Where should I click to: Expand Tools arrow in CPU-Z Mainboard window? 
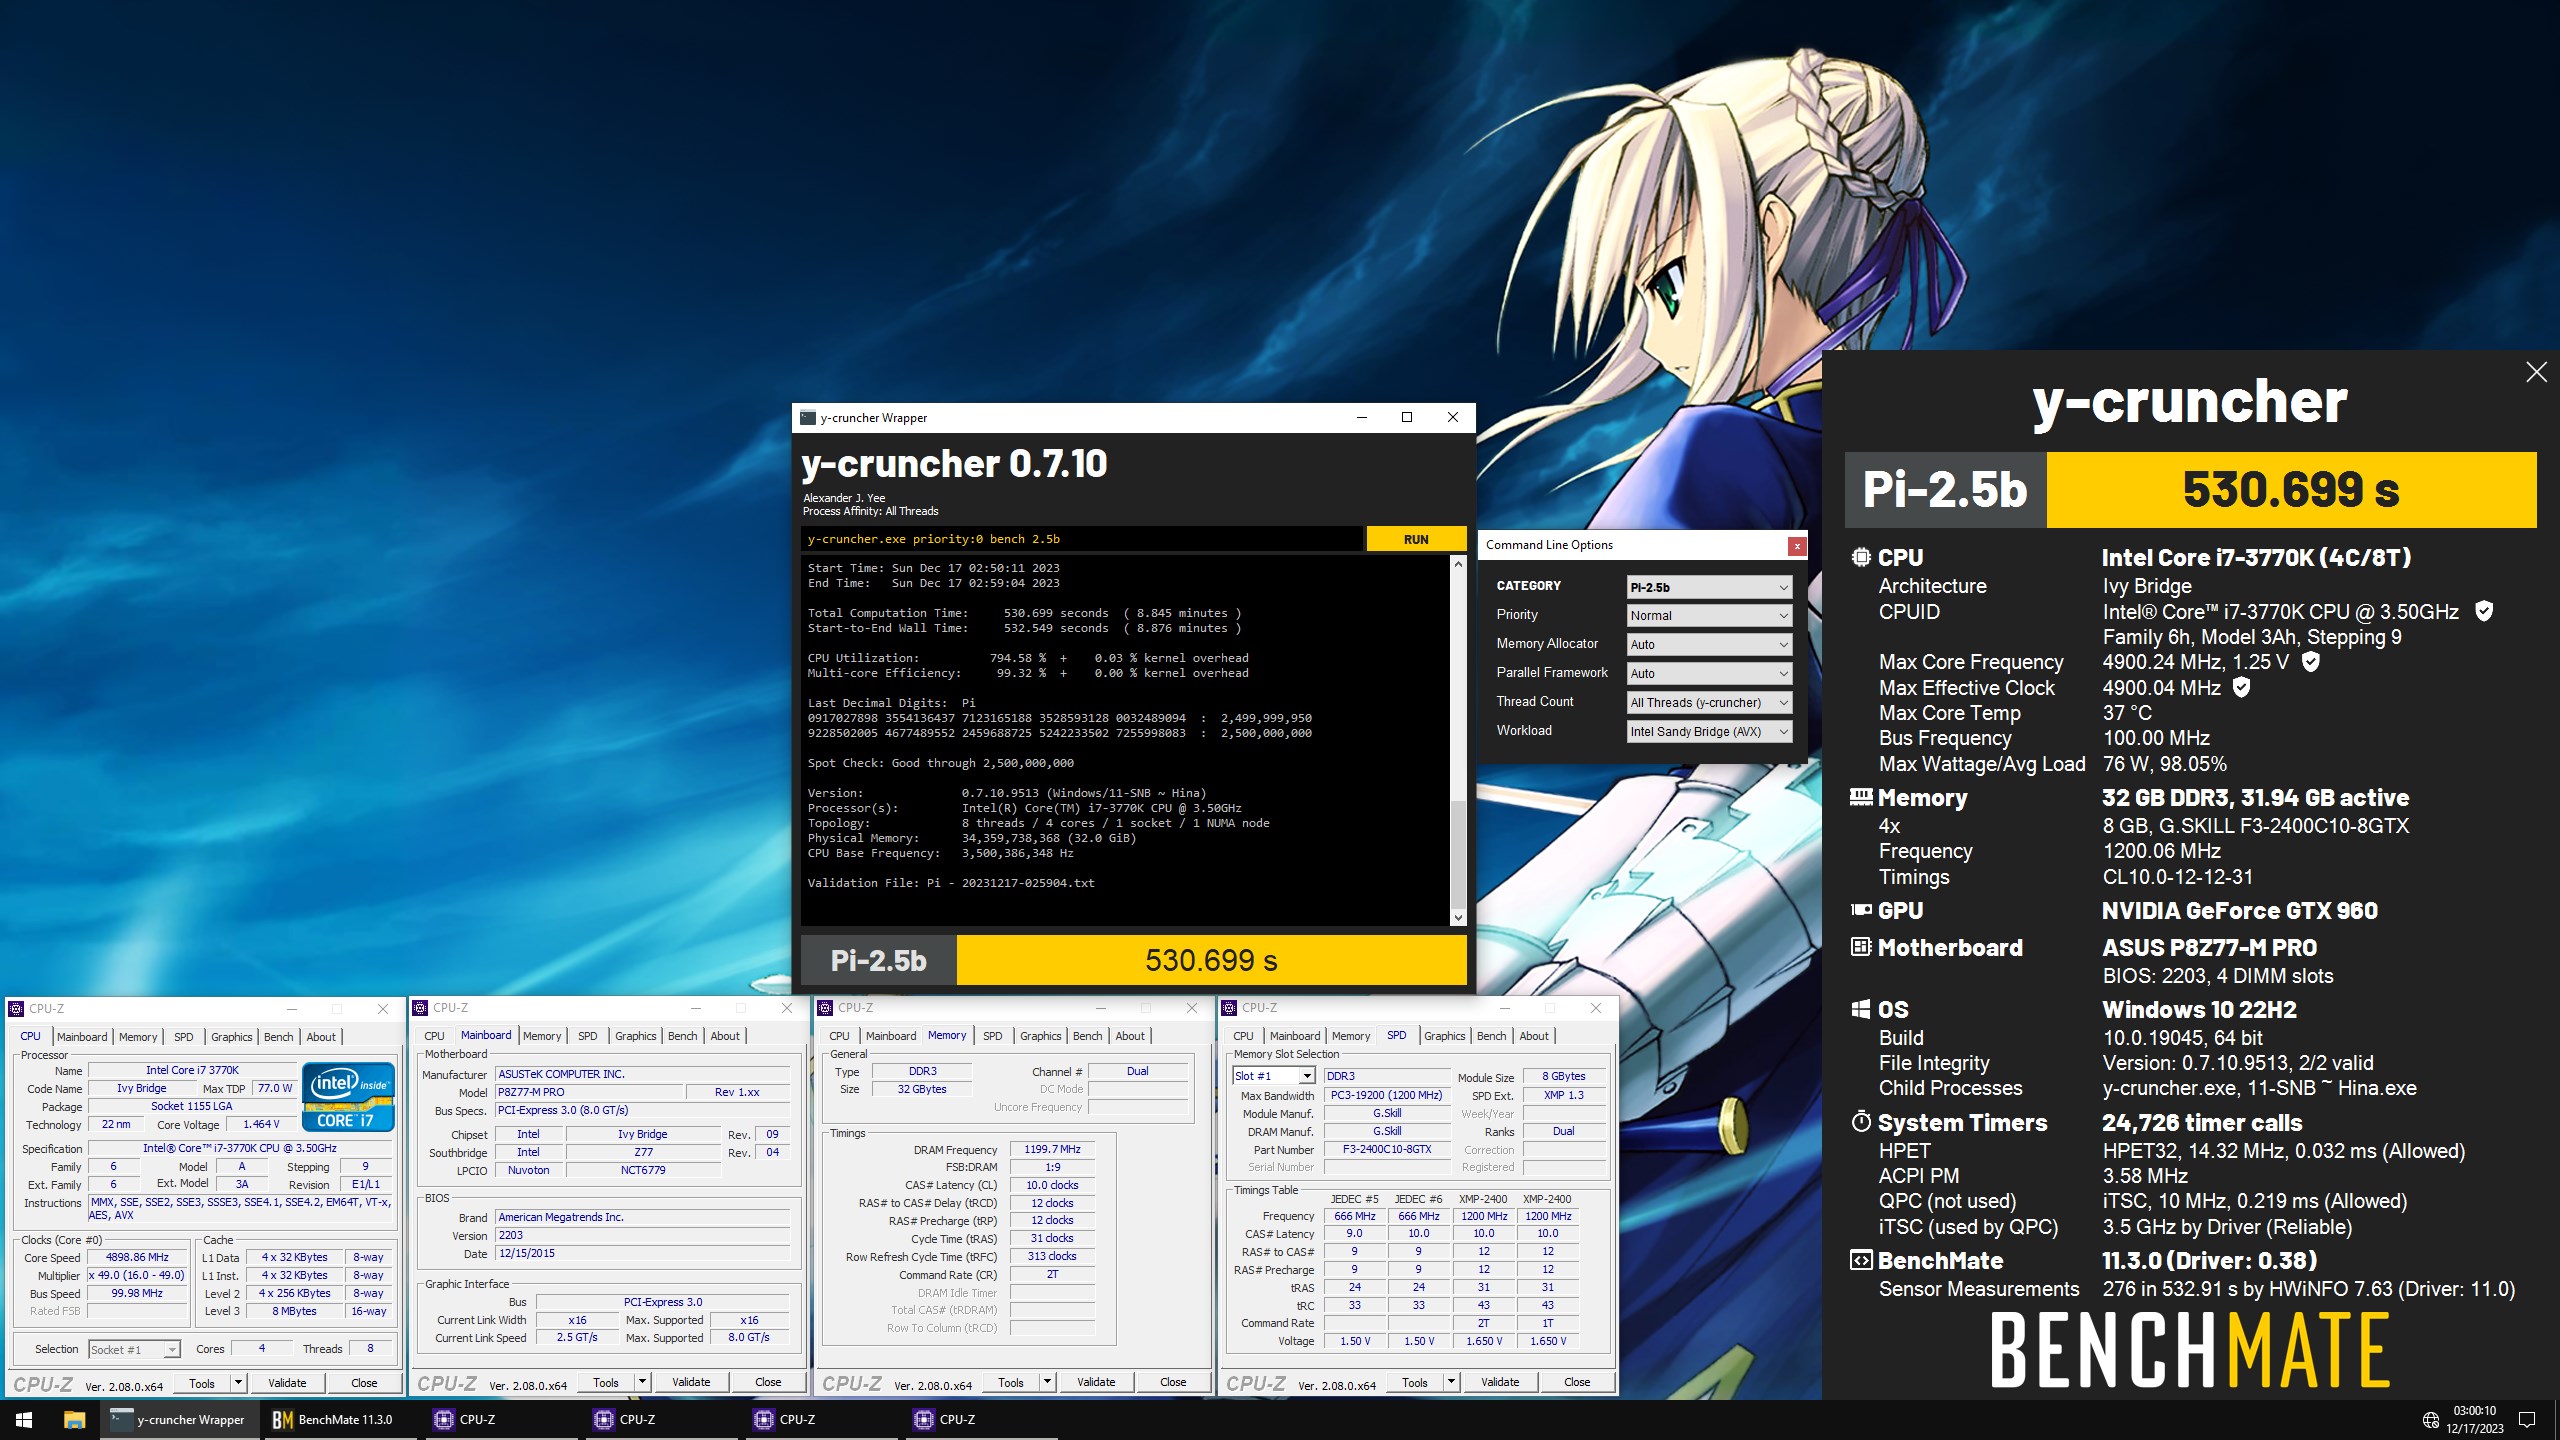pyautogui.click(x=642, y=1383)
